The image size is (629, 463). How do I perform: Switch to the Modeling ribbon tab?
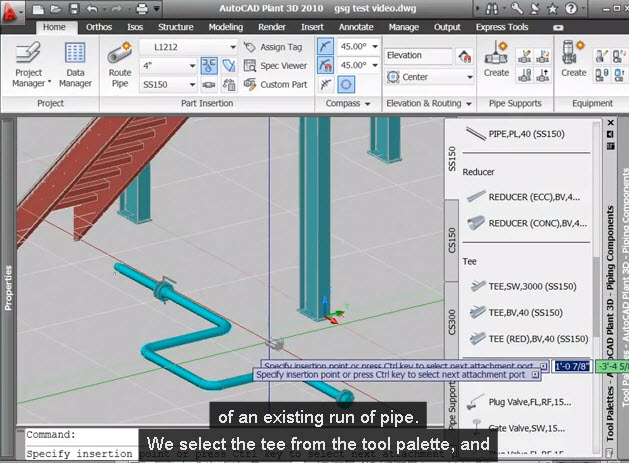tap(226, 27)
